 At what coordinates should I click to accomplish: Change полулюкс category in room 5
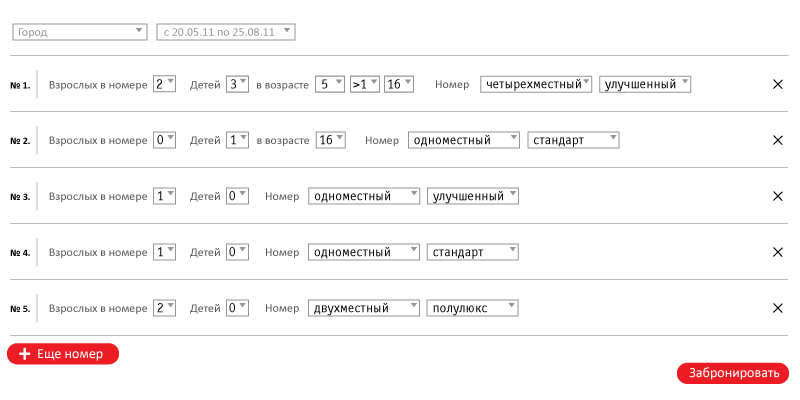point(472,309)
